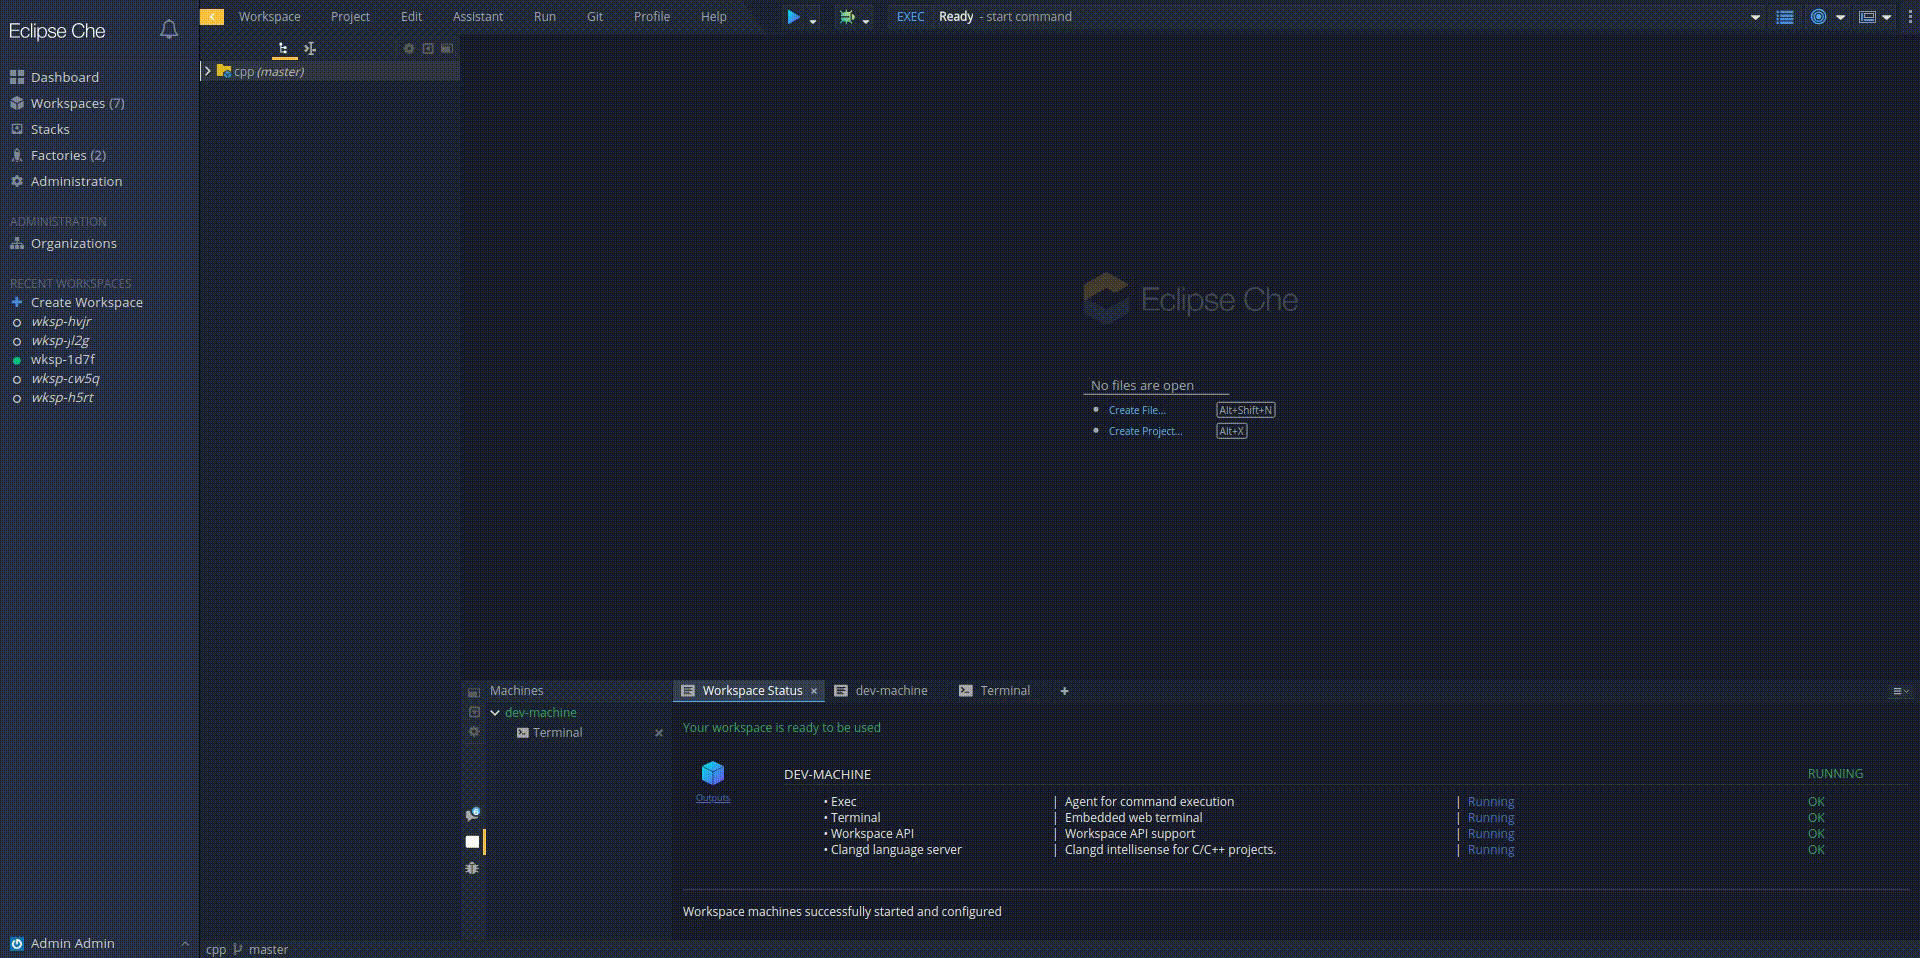The width and height of the screenshot is (1920, 958).
Task: Add new terminal with plus icon
Action: [1064, 691]
